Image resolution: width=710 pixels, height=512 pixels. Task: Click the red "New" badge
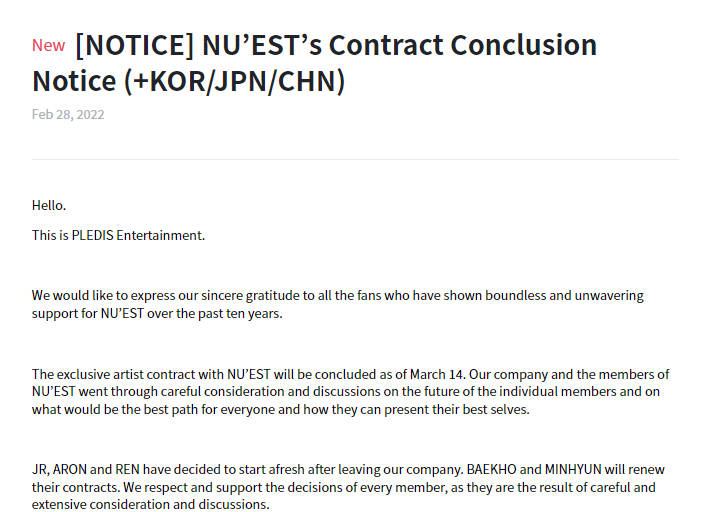point(48,45)
